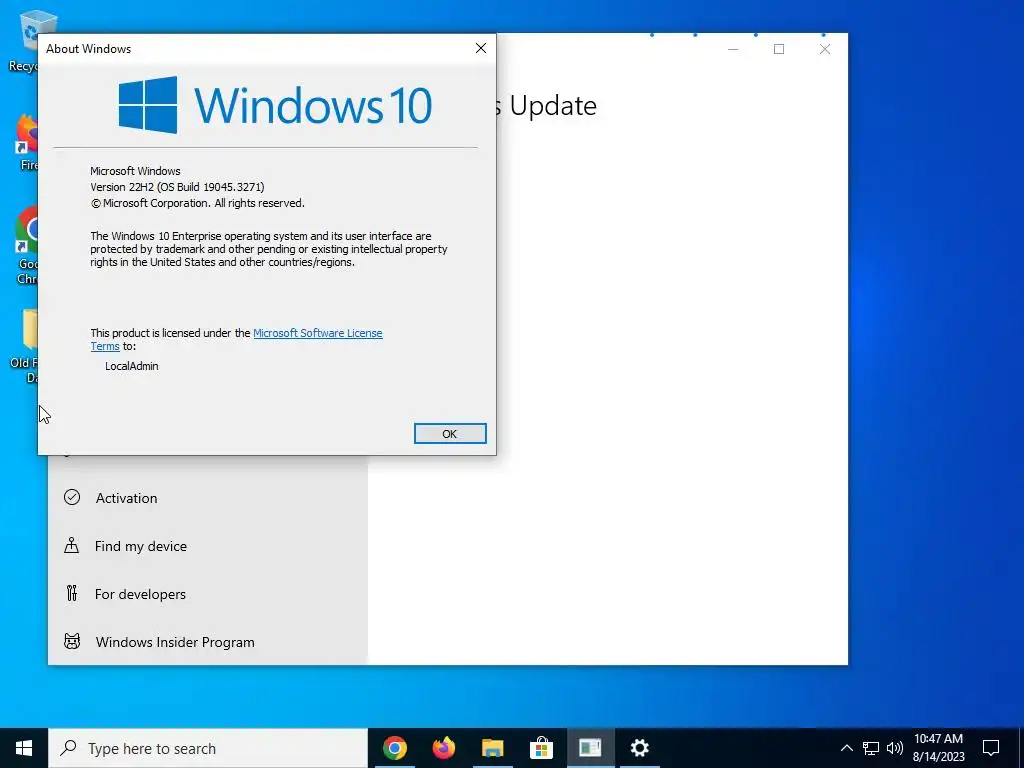Open Microsoft Store from taskbar

pos(541,748)
